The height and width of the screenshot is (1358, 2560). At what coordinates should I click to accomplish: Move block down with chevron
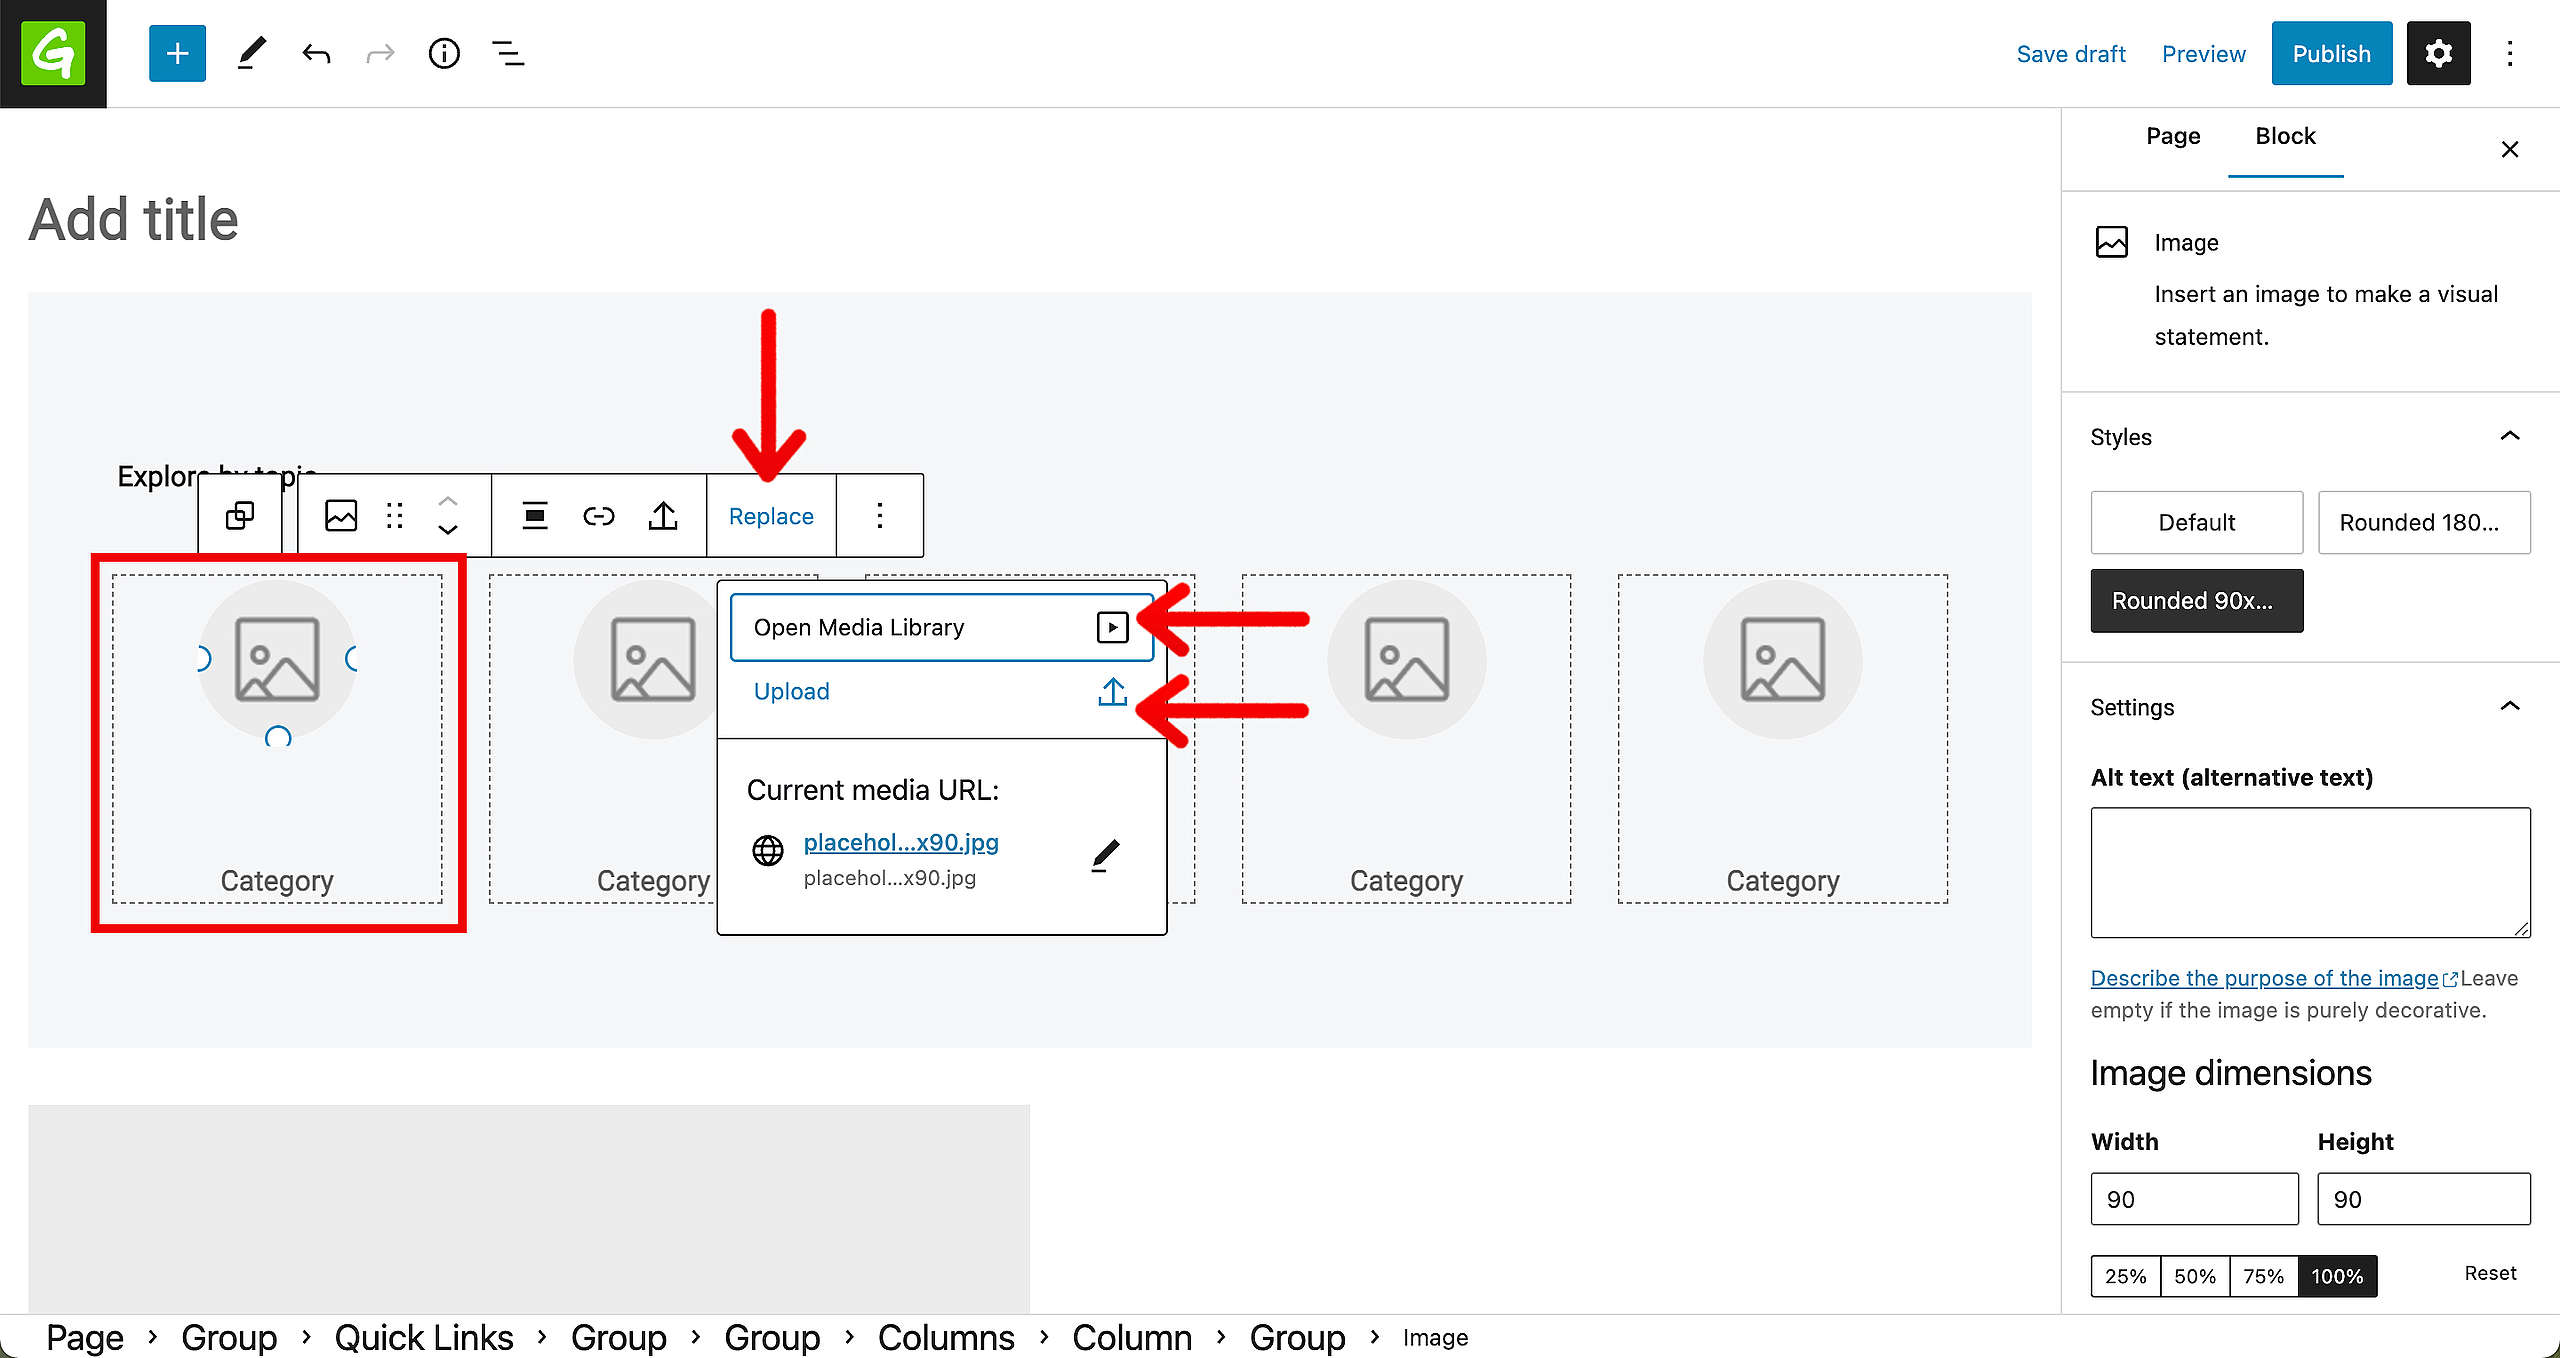pos(448,531)
